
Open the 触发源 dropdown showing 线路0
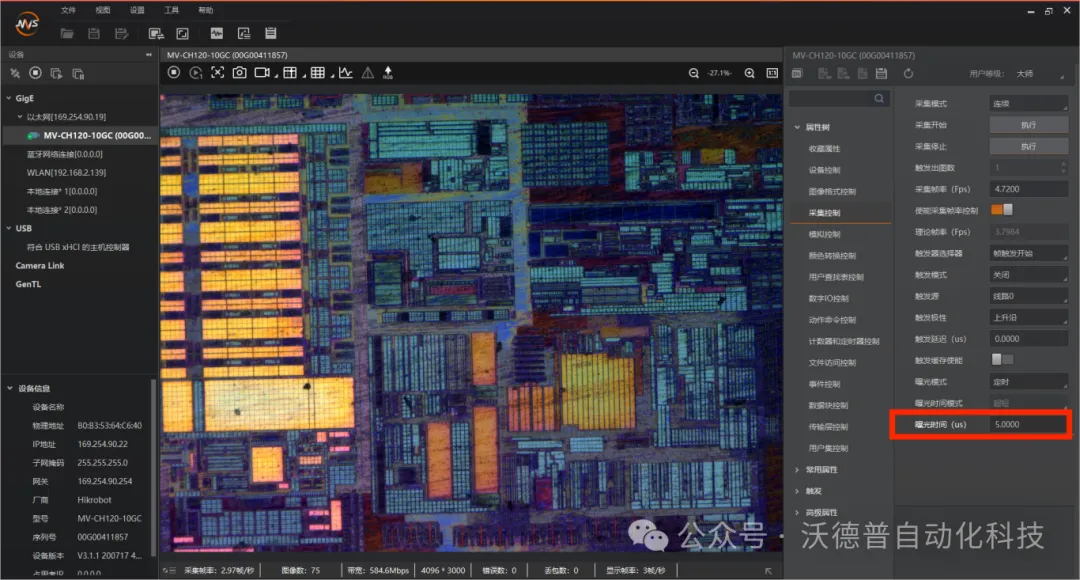coord(1028,296)
